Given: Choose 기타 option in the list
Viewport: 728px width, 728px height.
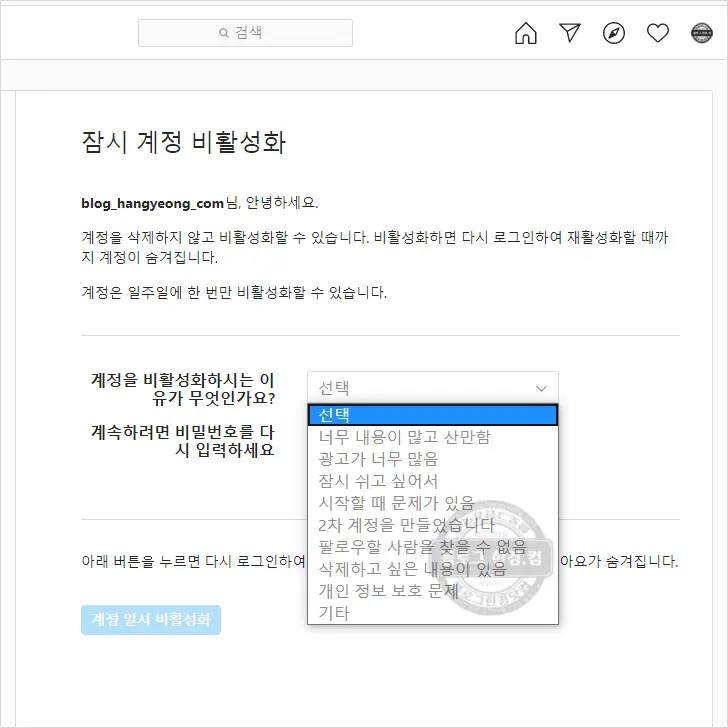Looking at the screenshot, I should [x=432, y=613].
